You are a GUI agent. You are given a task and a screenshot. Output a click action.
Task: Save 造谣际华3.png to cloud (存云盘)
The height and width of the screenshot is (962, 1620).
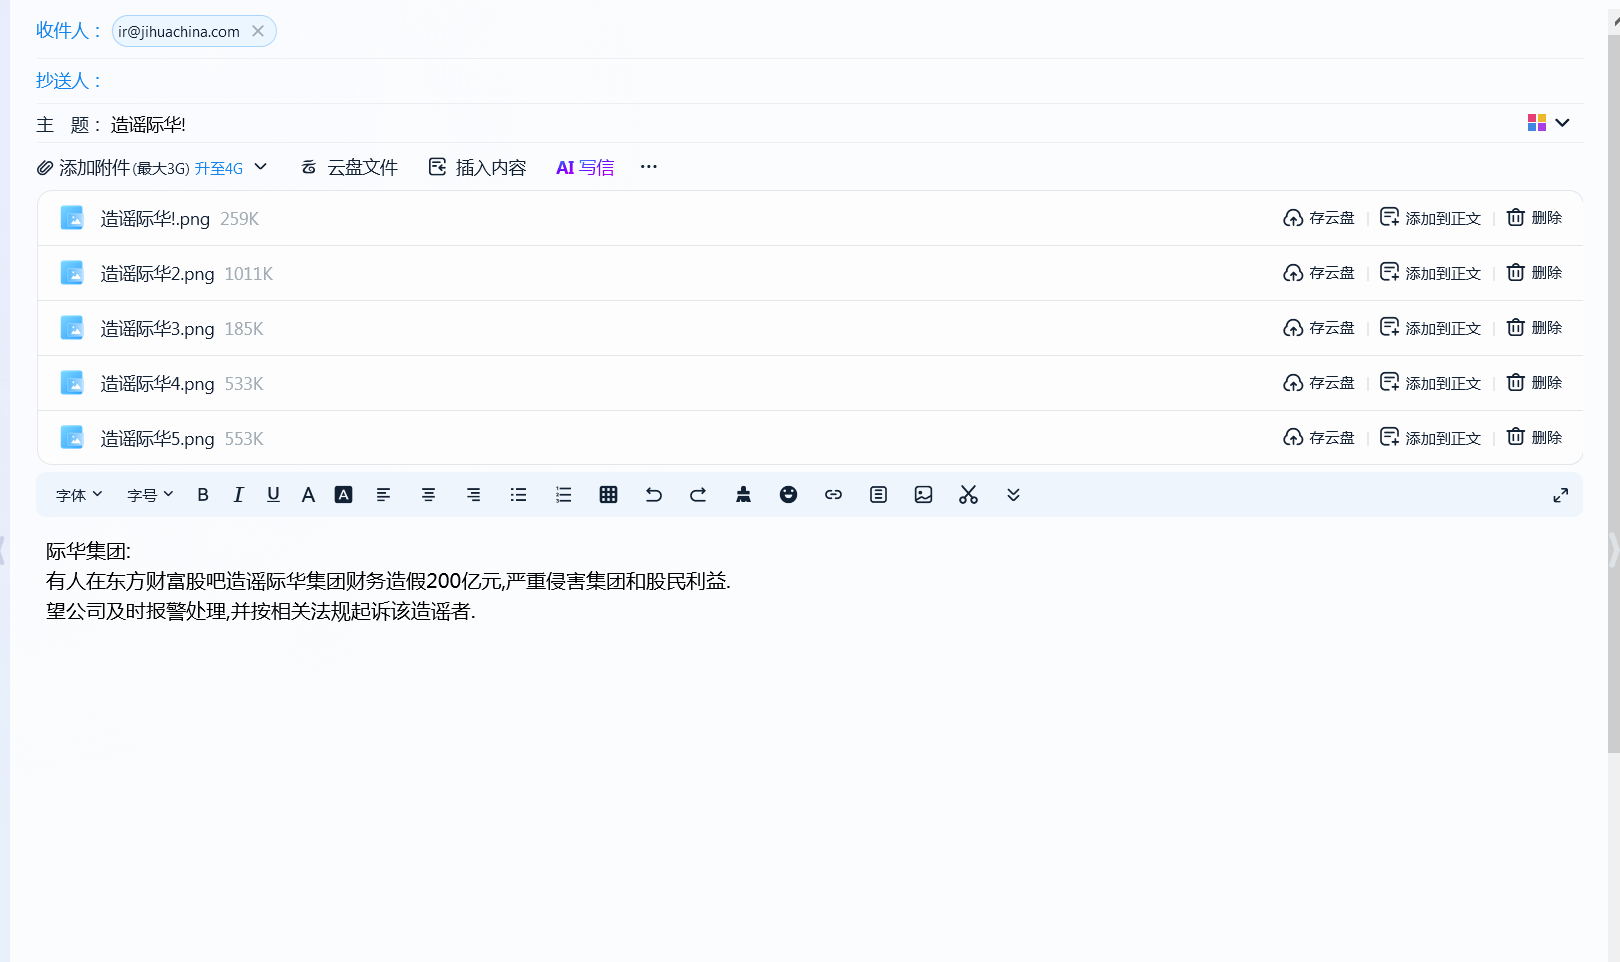tap(1319, 328)
